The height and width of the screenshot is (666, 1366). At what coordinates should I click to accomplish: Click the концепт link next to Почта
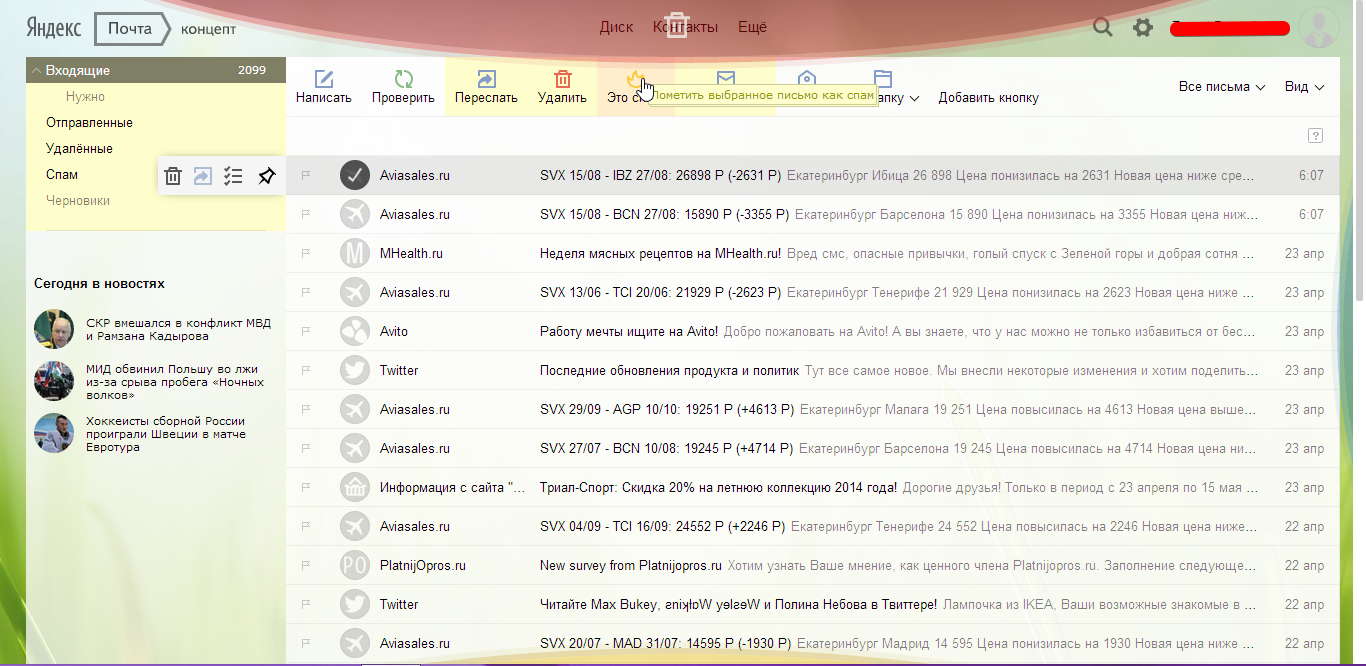tap(208, 29)
